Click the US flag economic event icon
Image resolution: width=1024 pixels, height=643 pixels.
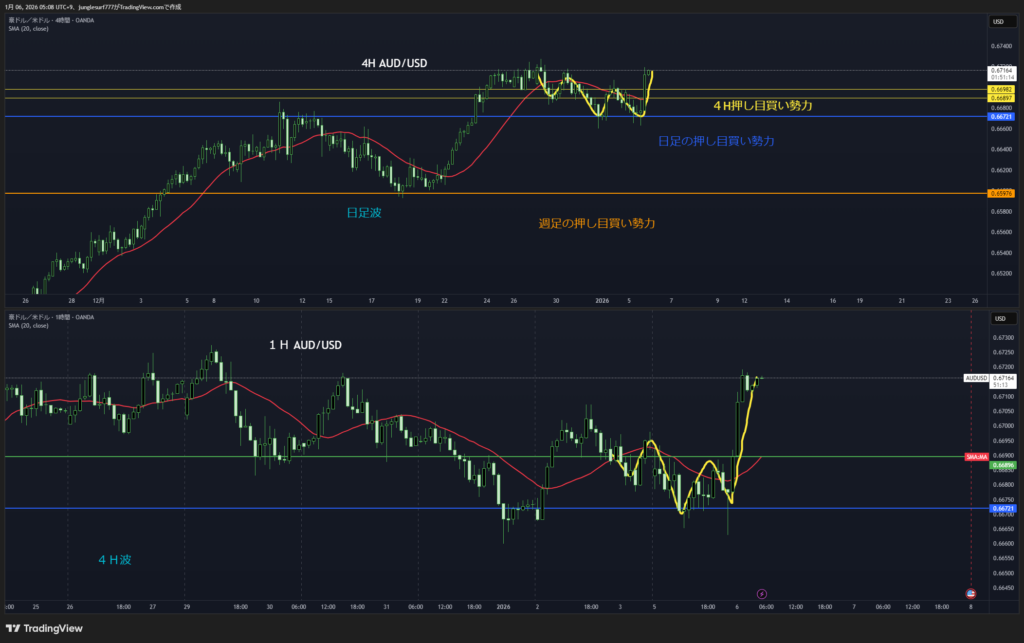[969, 593]
